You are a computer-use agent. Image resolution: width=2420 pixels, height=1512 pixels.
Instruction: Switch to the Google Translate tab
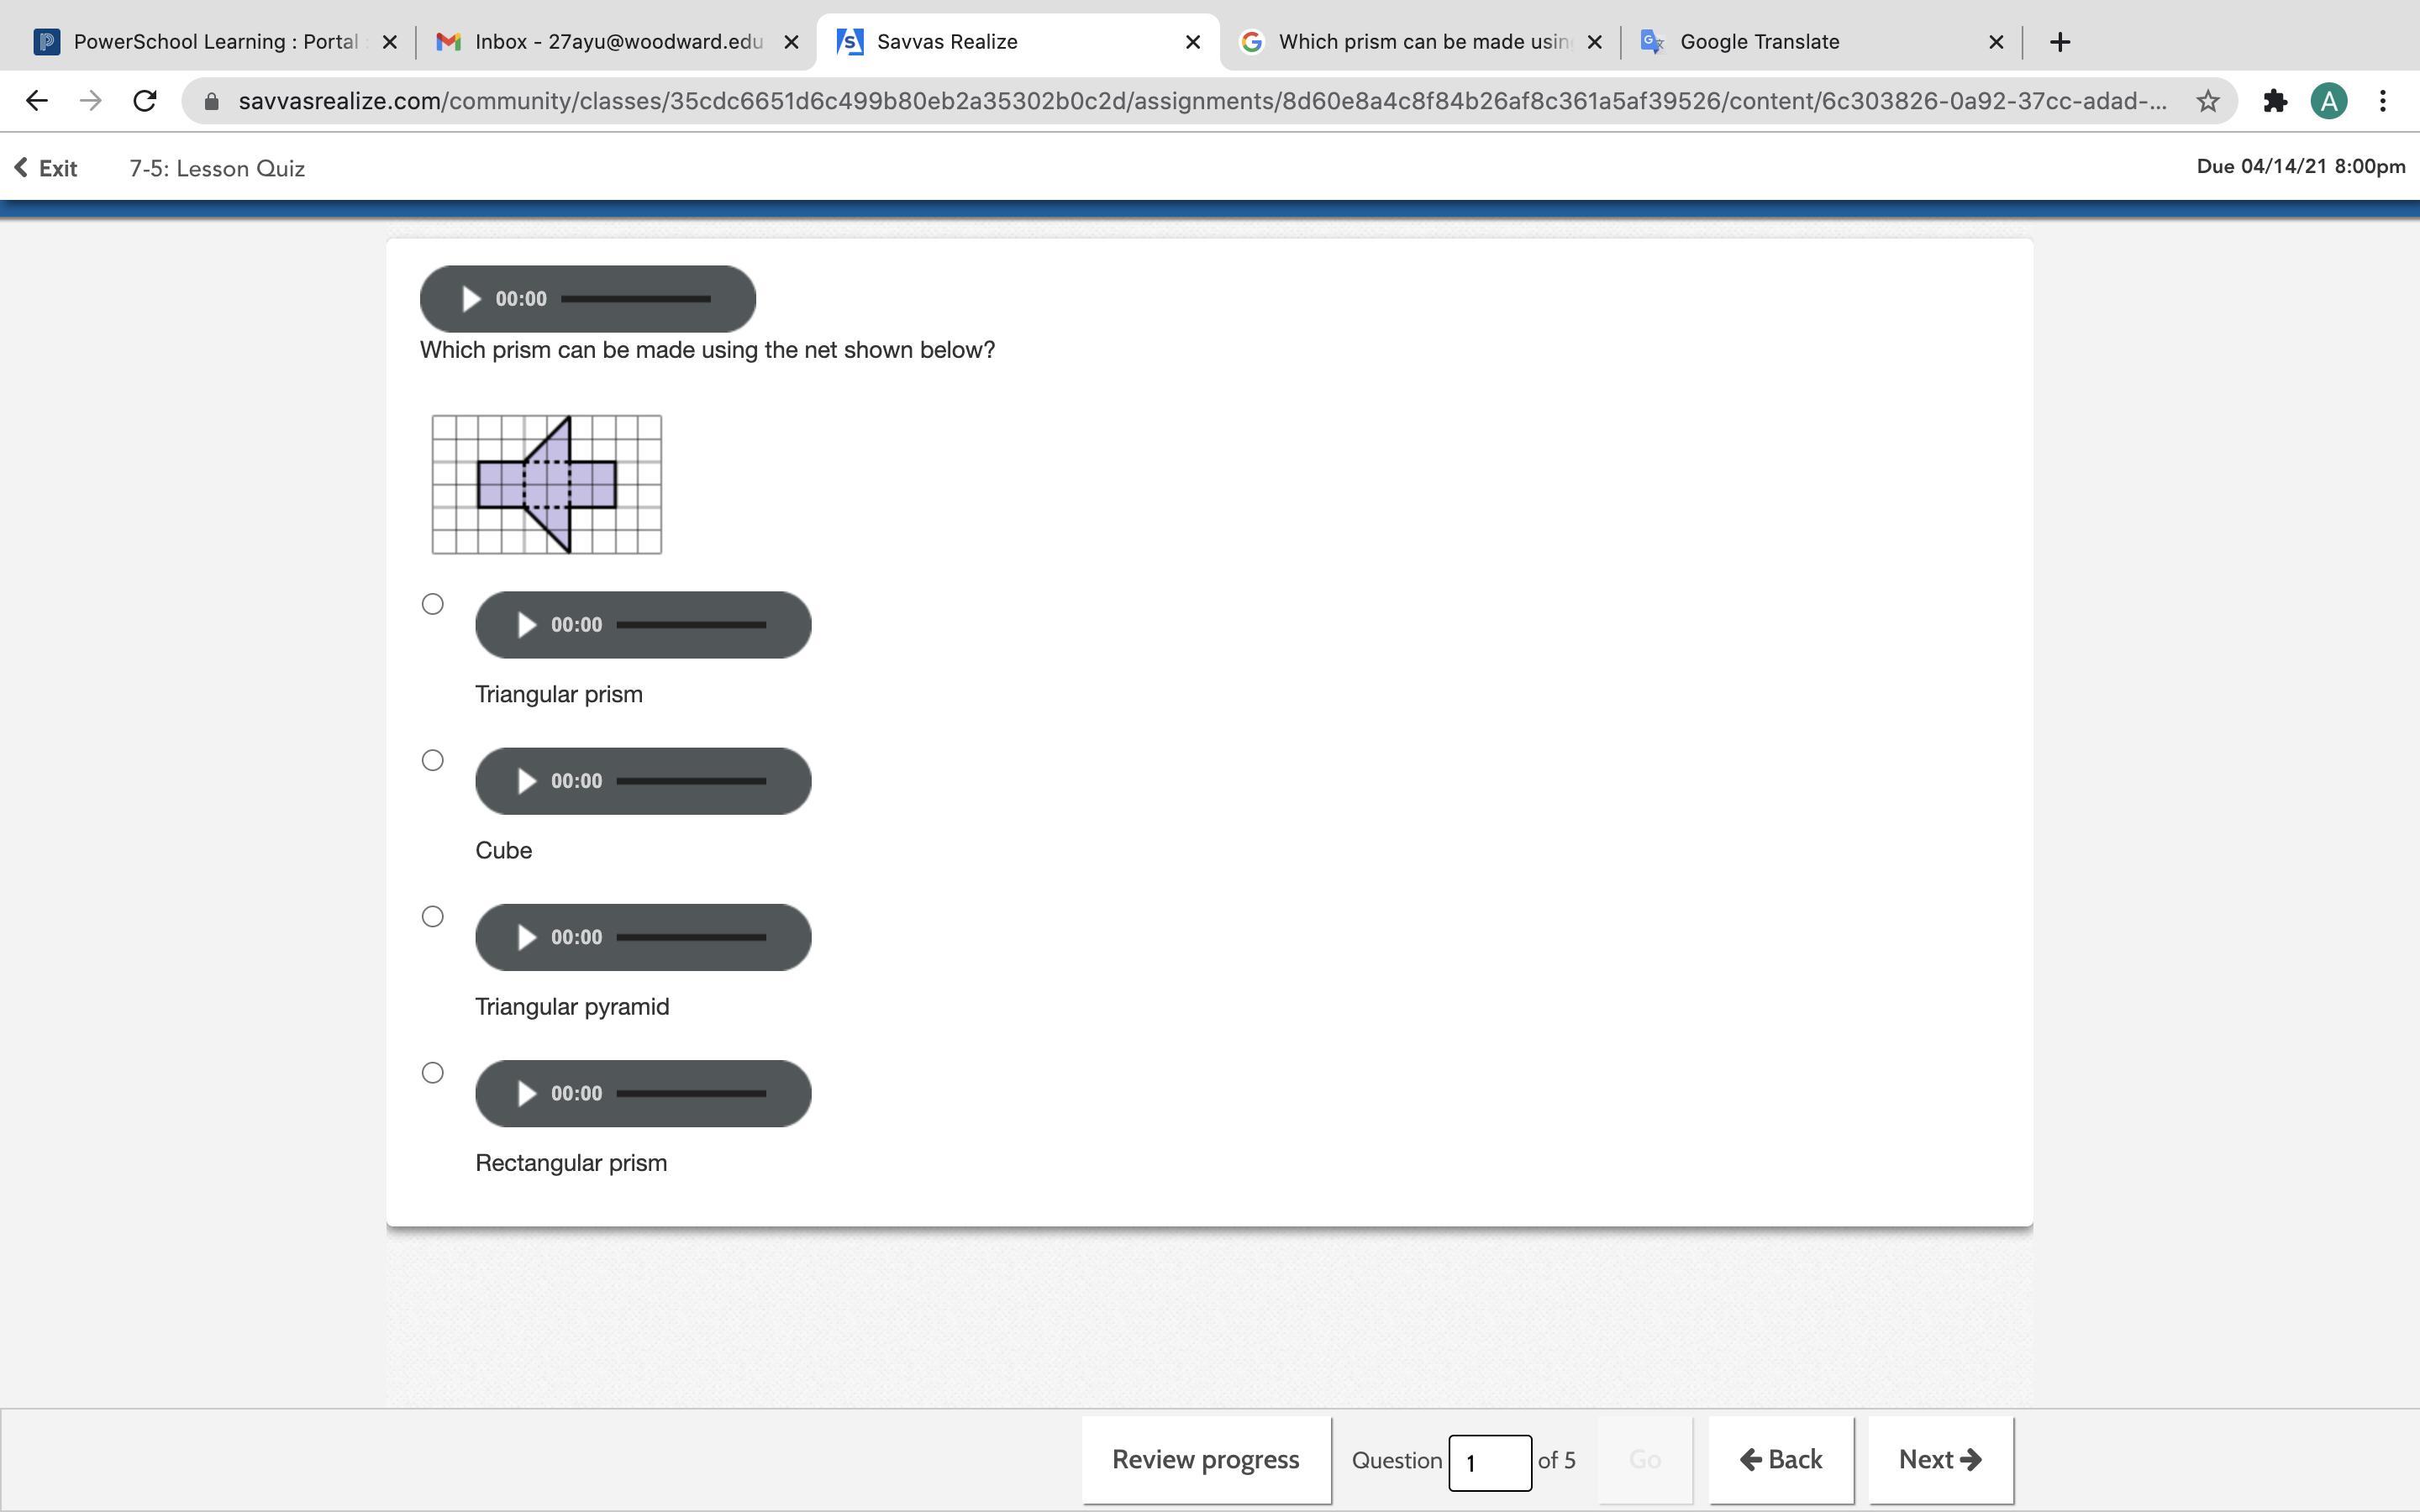(x=1759, y=42)
